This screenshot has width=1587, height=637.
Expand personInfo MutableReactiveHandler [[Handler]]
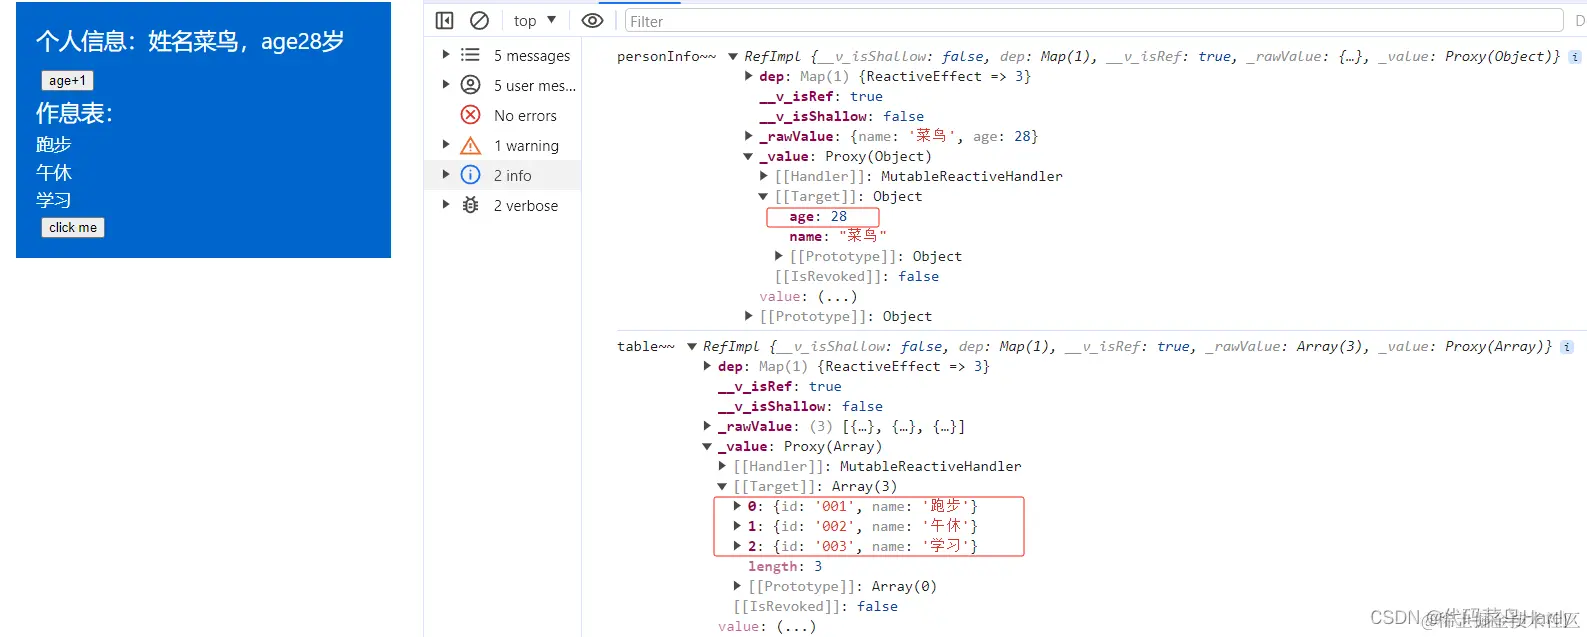[764, 176]
